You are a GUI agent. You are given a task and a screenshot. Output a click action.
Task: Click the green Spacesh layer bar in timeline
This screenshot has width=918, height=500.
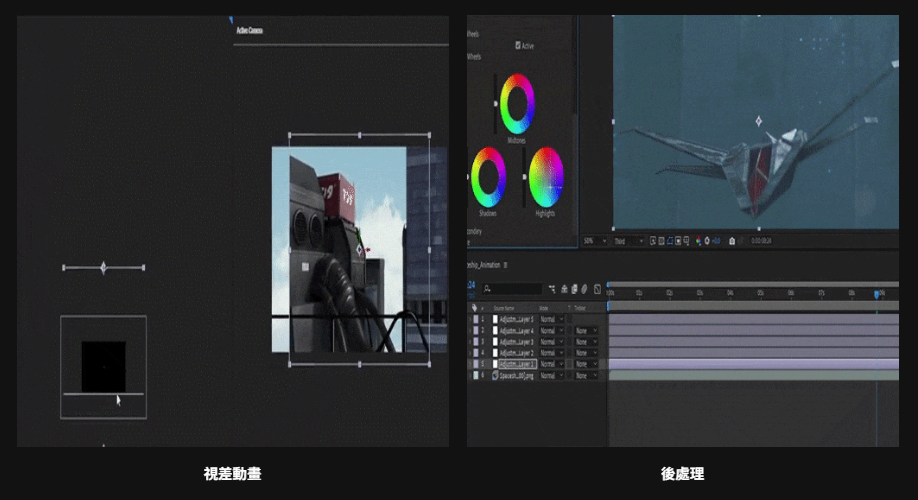pos(753,375)
